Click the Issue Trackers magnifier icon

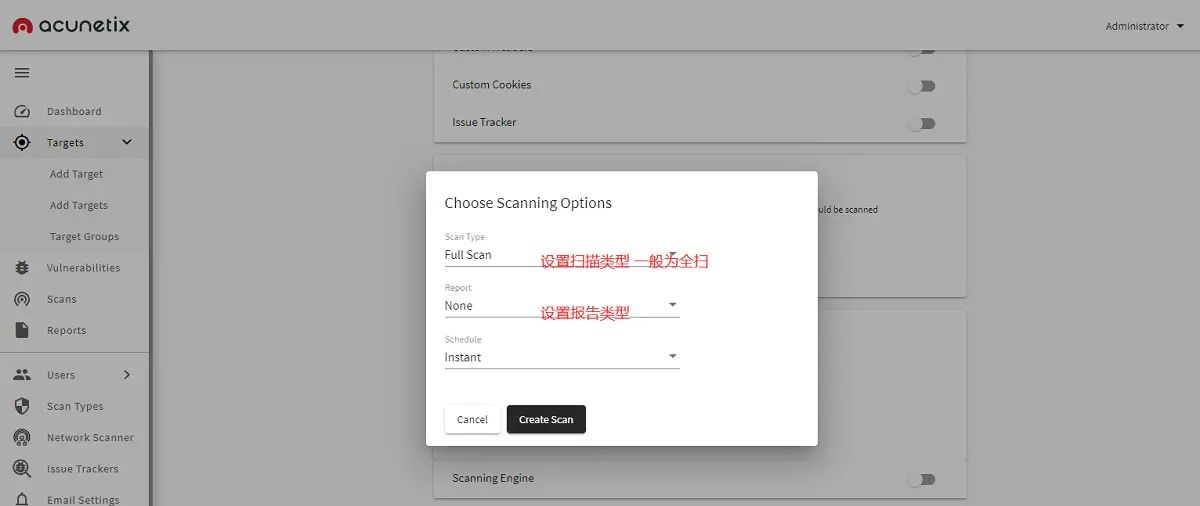[22, 469]
